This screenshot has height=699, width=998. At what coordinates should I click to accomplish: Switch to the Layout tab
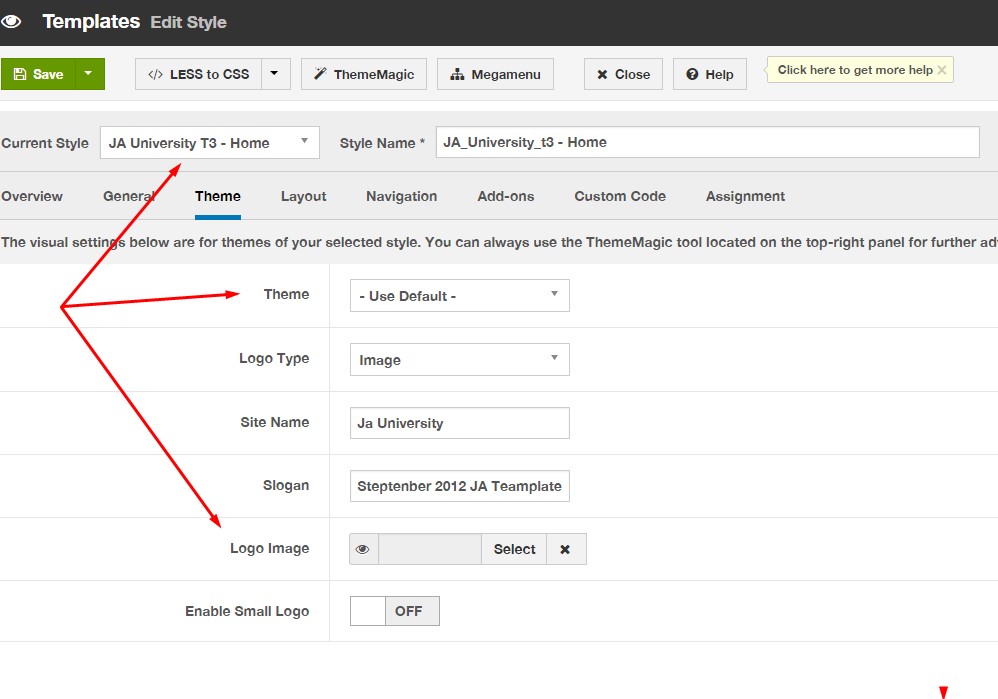[303, 196]
